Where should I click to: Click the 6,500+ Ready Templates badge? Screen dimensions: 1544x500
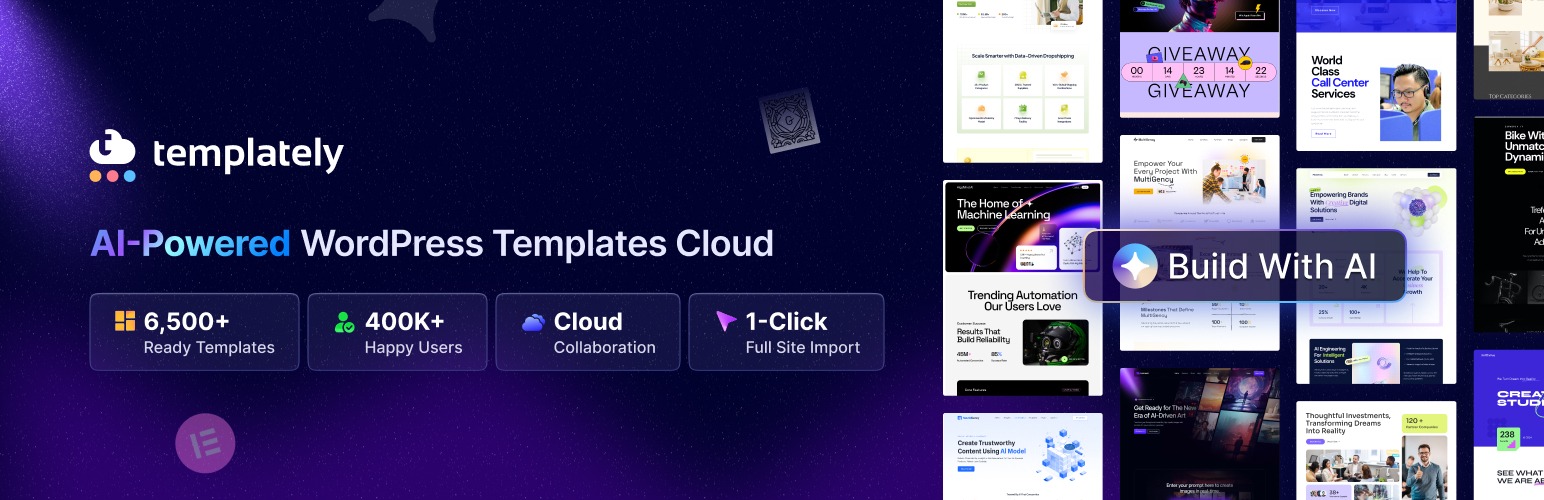click(194, 332)
